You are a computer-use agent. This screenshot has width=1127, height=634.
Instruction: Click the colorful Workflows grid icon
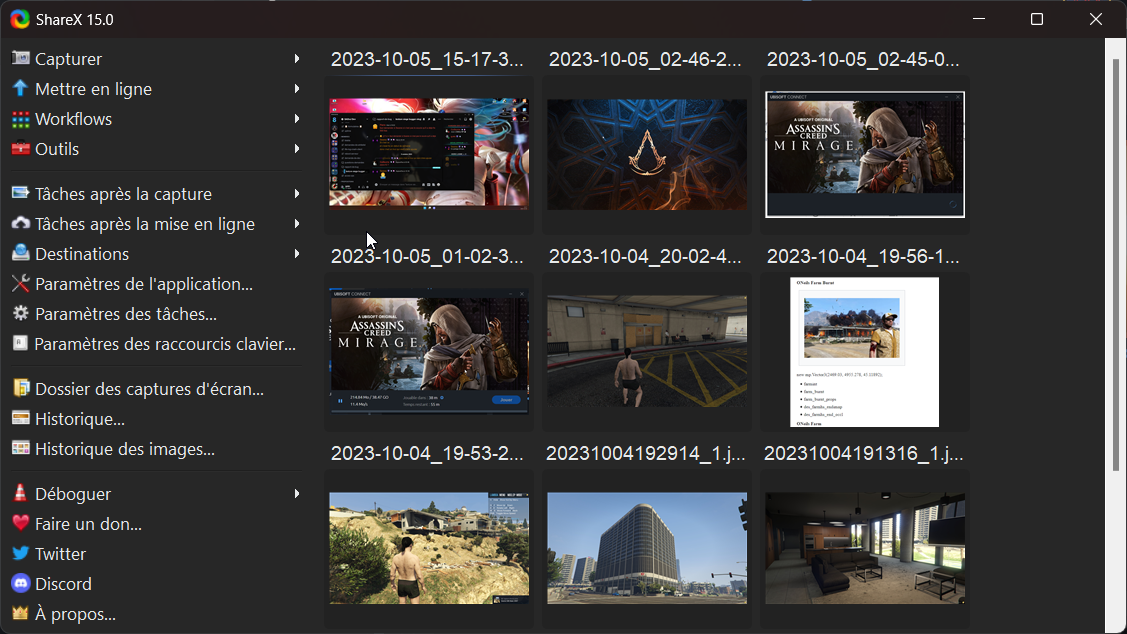(20, 119)
